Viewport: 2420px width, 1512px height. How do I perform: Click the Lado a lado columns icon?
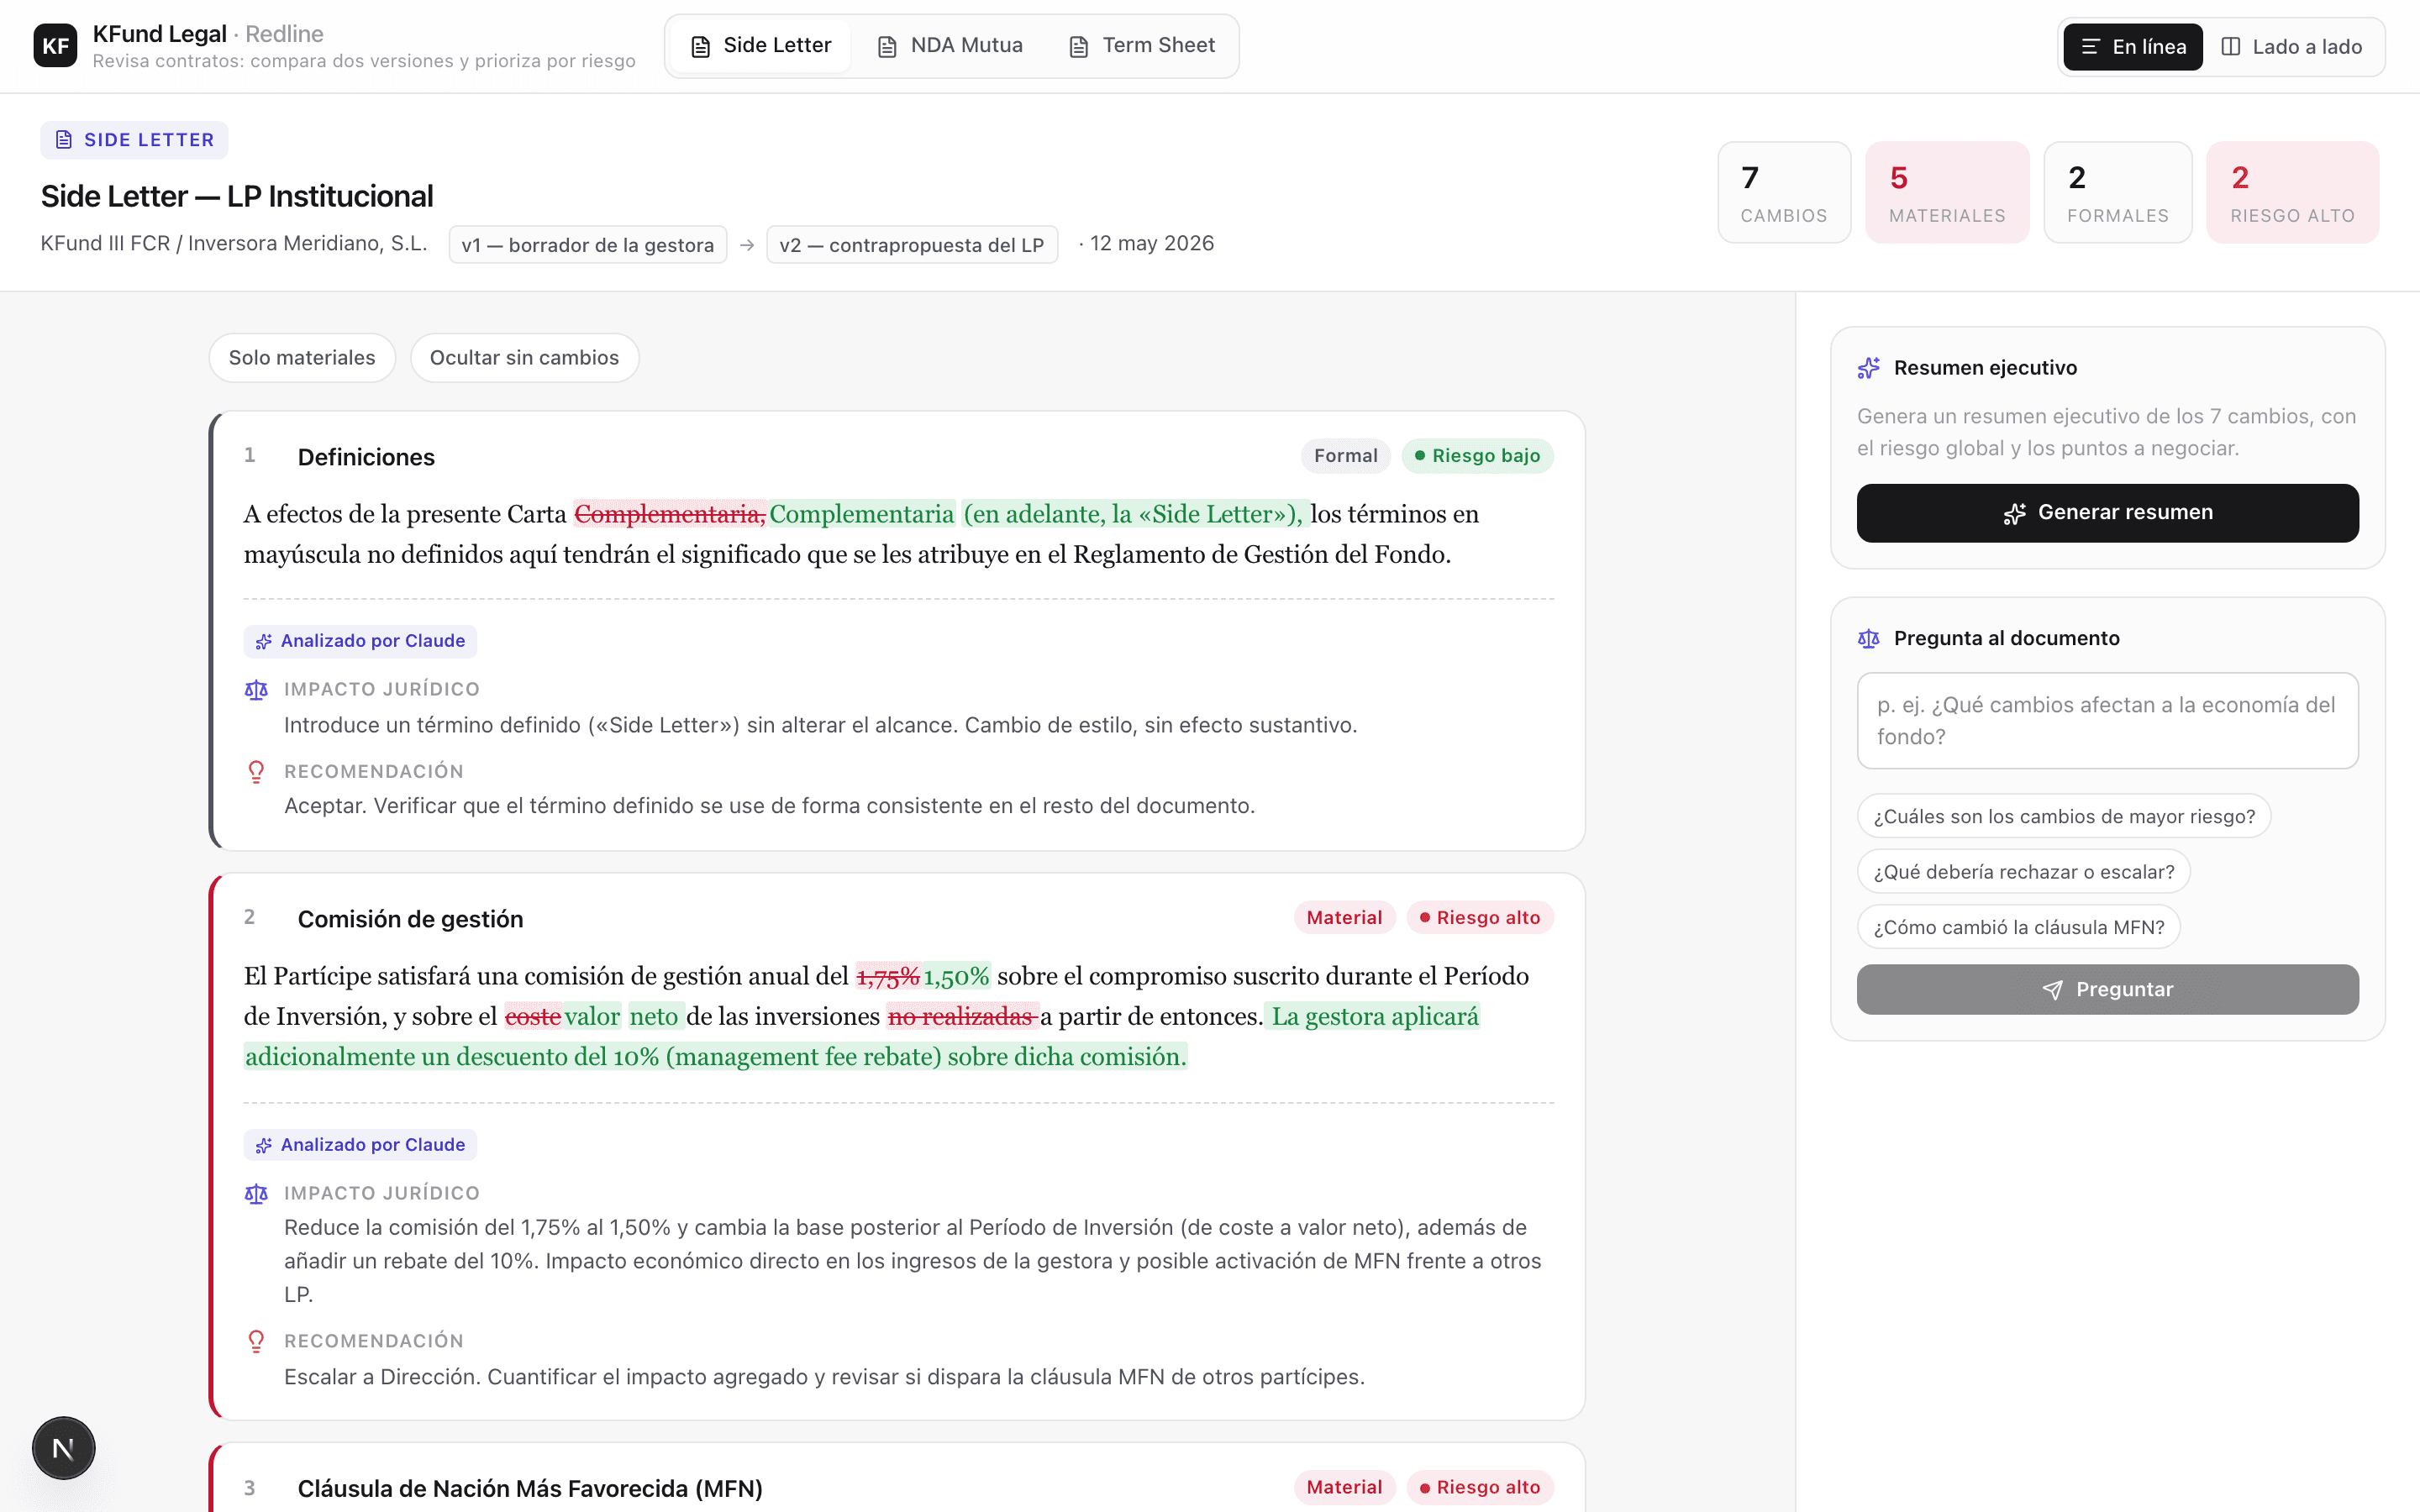pos(2231,47)
